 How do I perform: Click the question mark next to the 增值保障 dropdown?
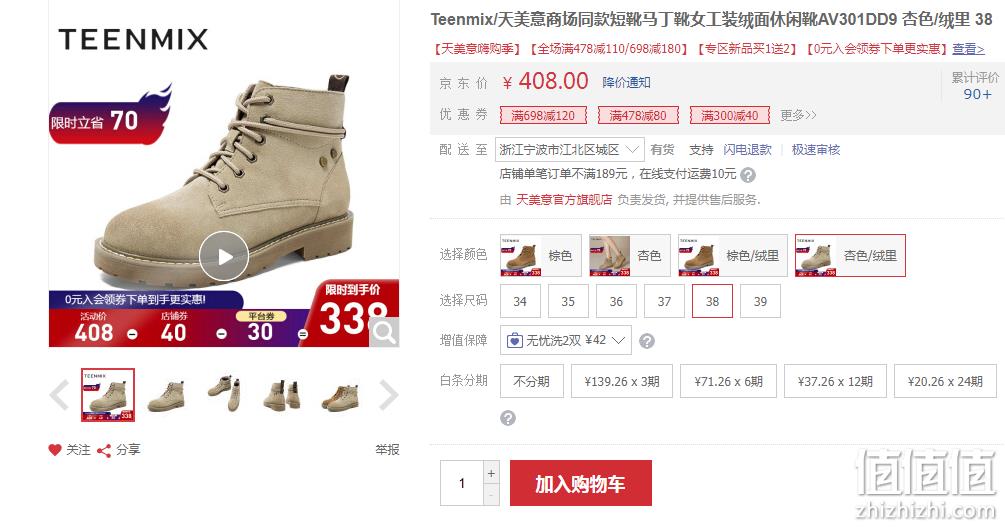[x=647, y=341]
